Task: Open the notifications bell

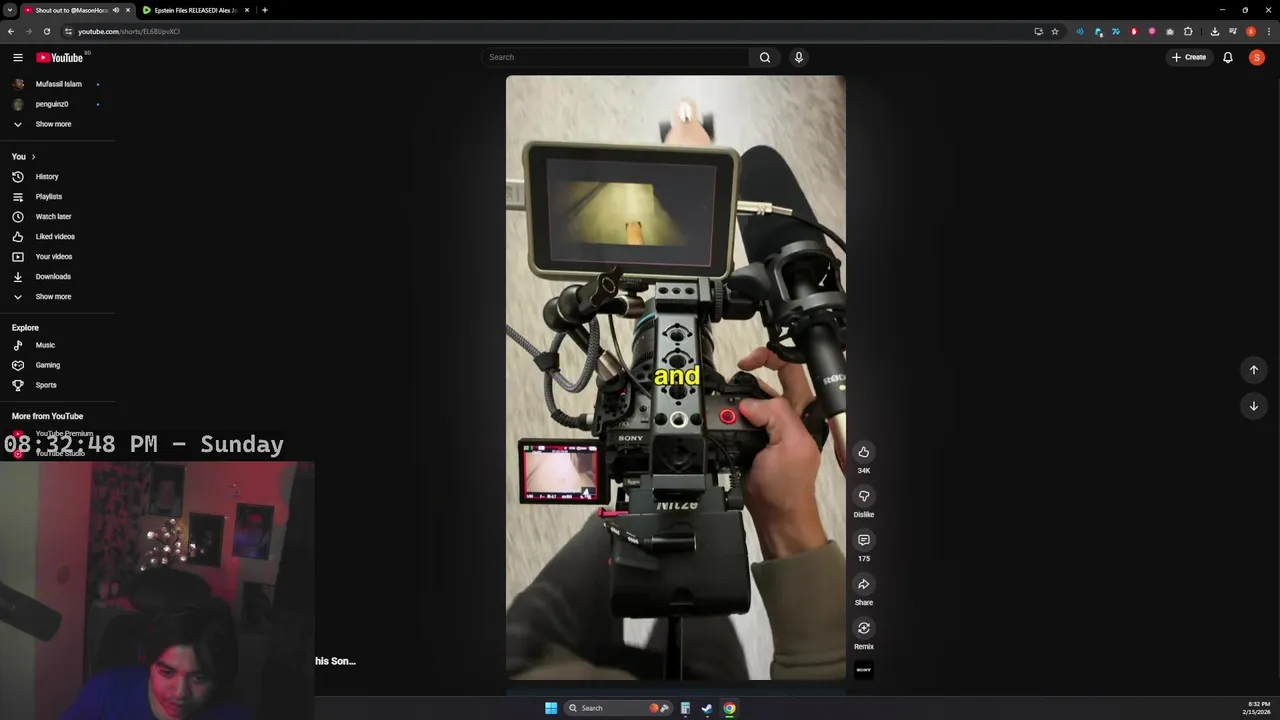Action: click(1228, 57)
